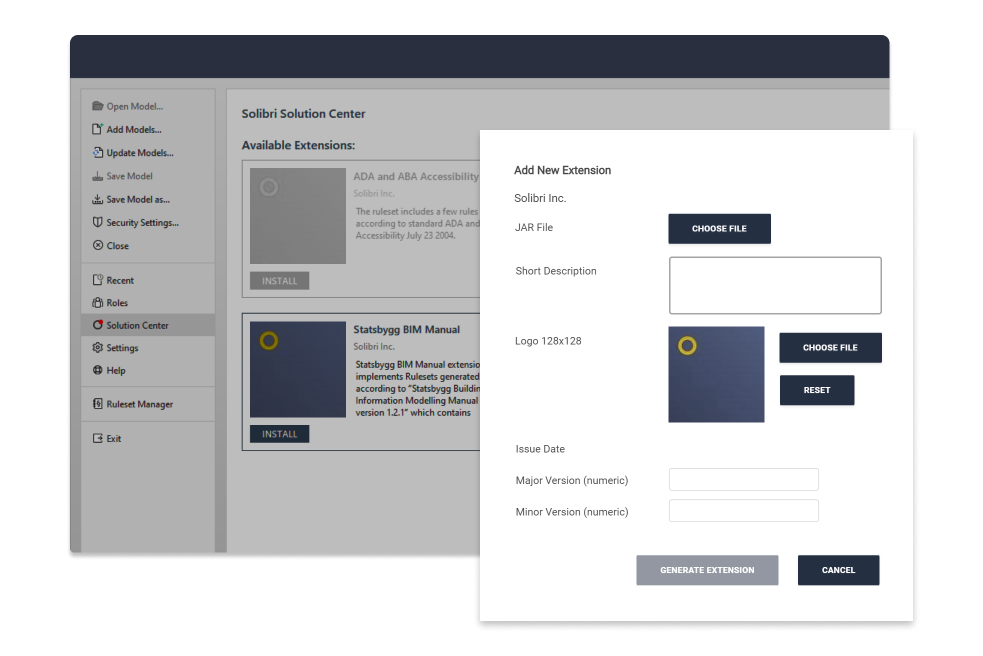
Task: Click the Roles icon in the sidebar
Action: 98,303
